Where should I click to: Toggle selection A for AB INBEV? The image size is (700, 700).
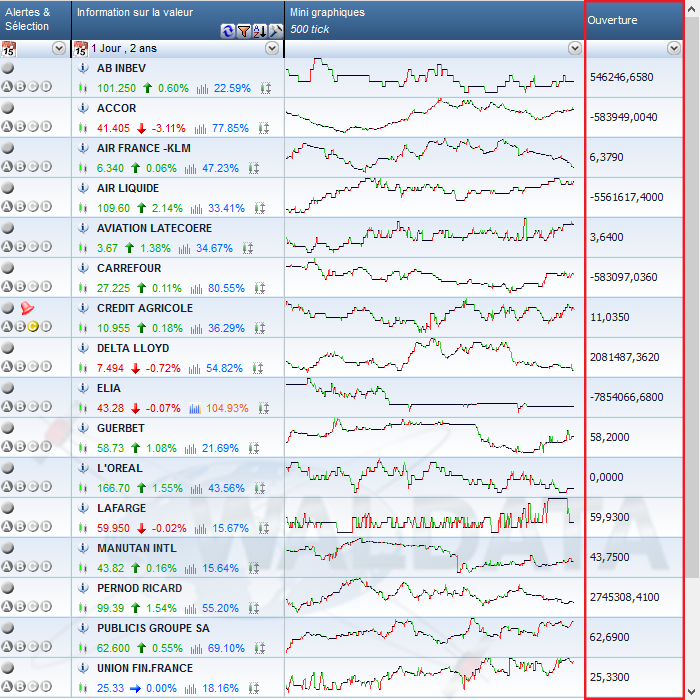click(x=7, y=86)
